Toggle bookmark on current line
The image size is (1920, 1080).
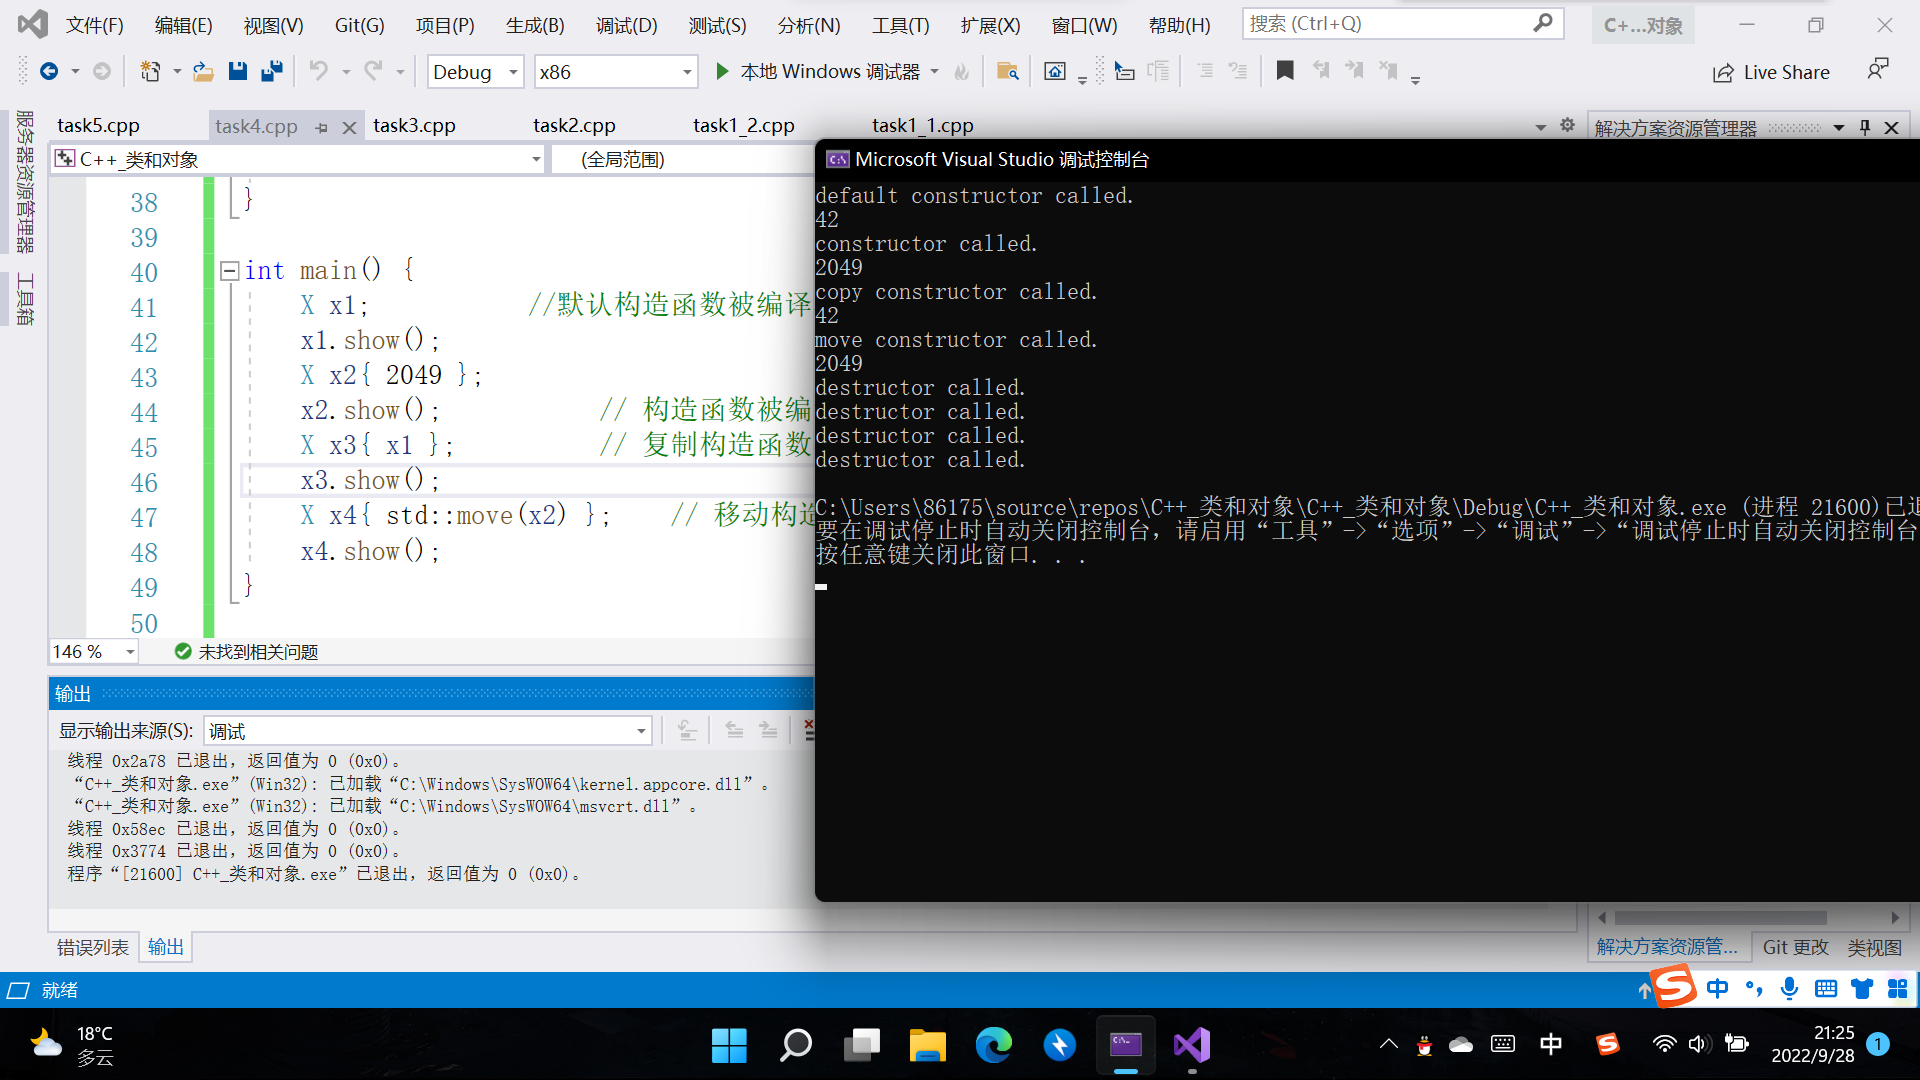point(1285,71)
